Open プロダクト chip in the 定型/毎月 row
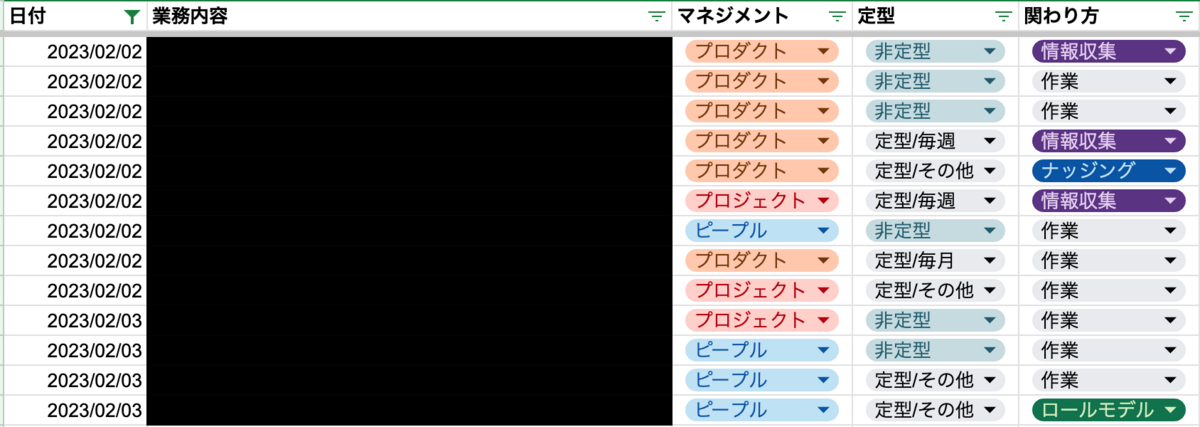The width and height of the screenshot is (1200, 427). pyautogui.click(x=762, y=261)
